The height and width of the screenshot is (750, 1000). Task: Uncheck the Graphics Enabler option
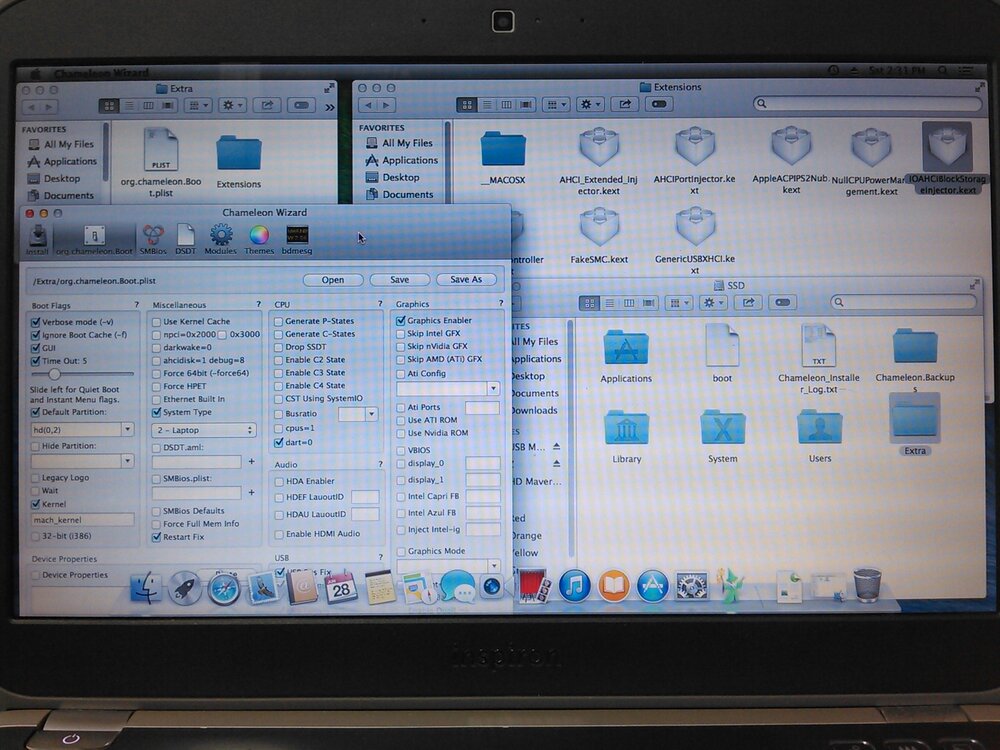(x=401, y=321)
